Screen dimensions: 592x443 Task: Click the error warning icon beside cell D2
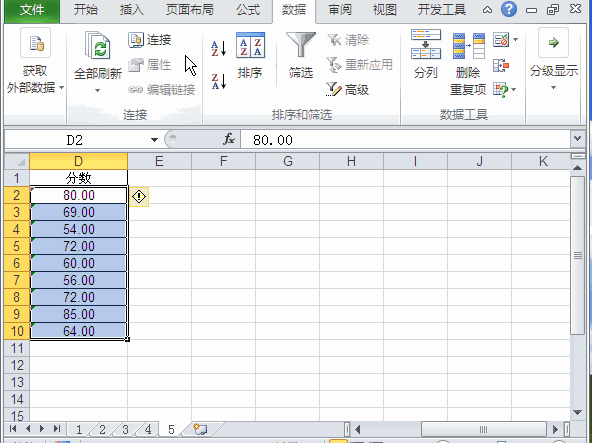(x=139, y=196)
